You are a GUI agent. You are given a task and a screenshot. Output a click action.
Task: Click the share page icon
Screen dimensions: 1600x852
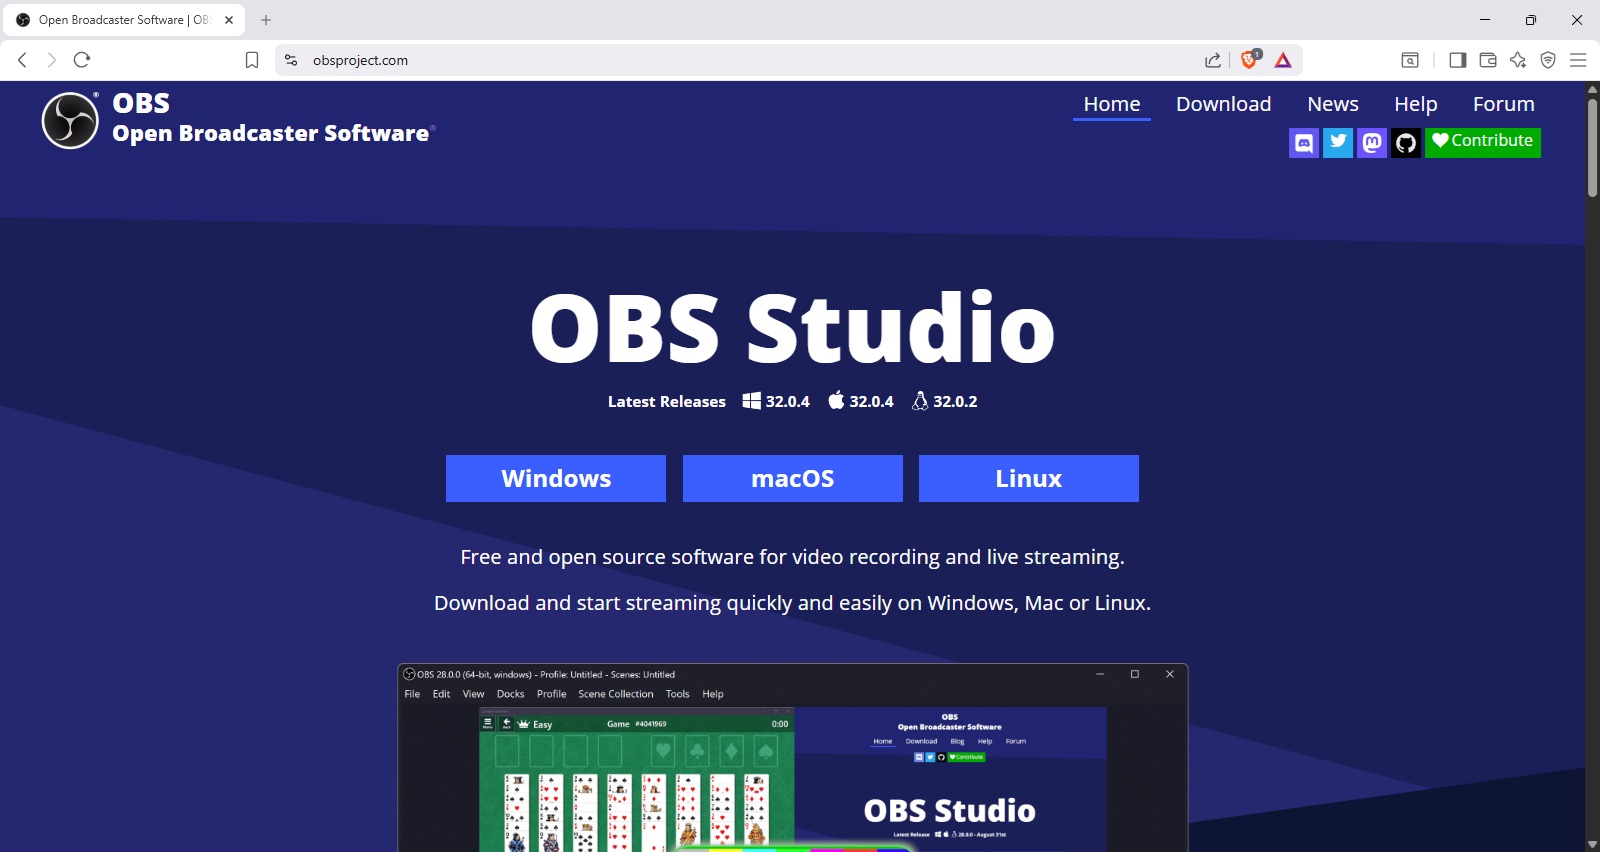point(1213,60)
